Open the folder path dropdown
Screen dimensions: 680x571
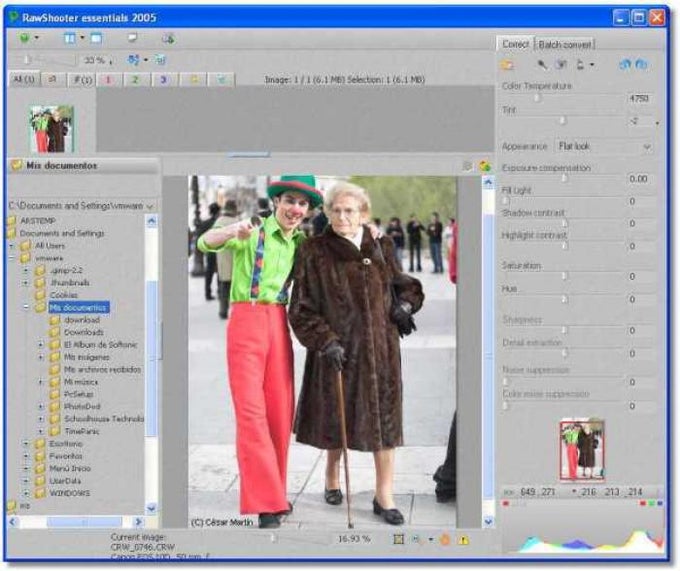point(150,206)
